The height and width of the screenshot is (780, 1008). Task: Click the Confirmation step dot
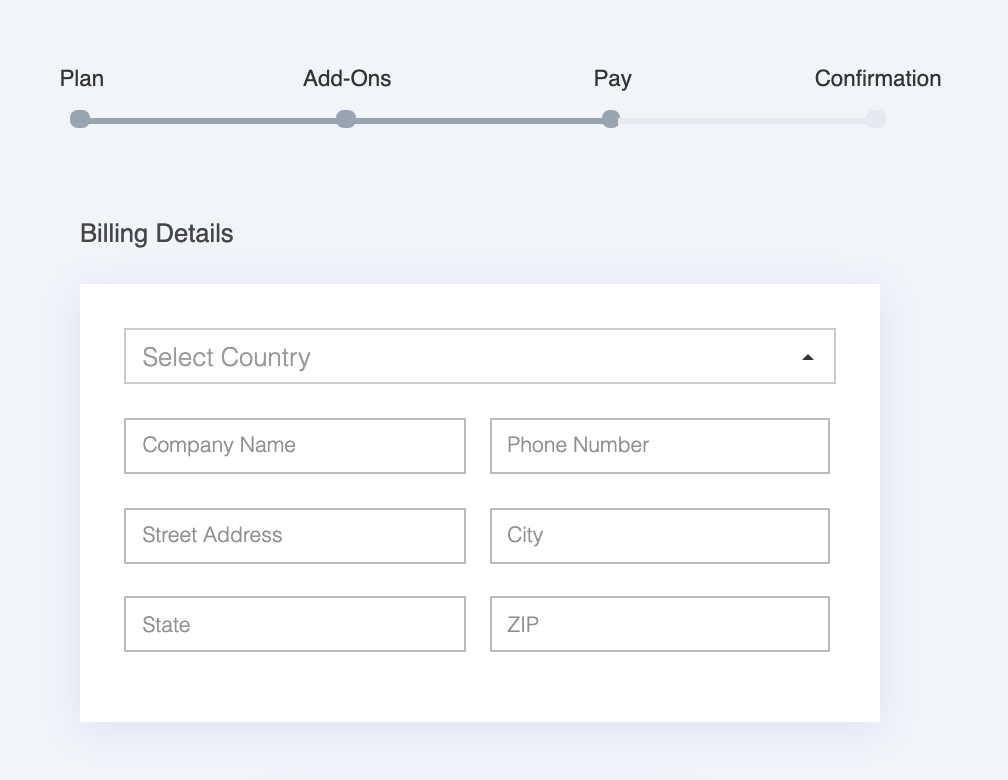pyautogui.click(x=876, y=120)
